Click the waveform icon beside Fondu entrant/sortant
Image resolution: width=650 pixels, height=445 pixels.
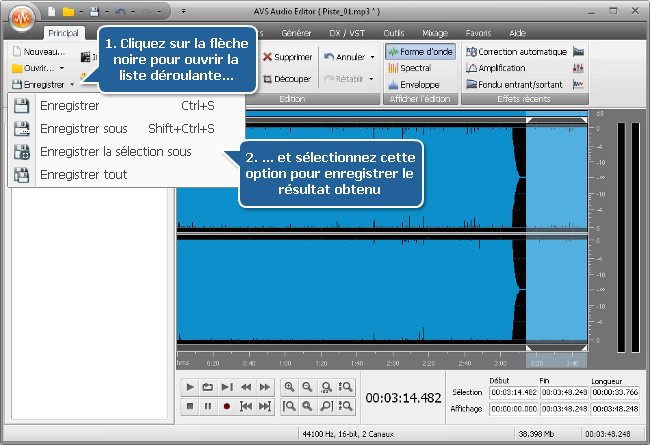[x=578, y=85]
